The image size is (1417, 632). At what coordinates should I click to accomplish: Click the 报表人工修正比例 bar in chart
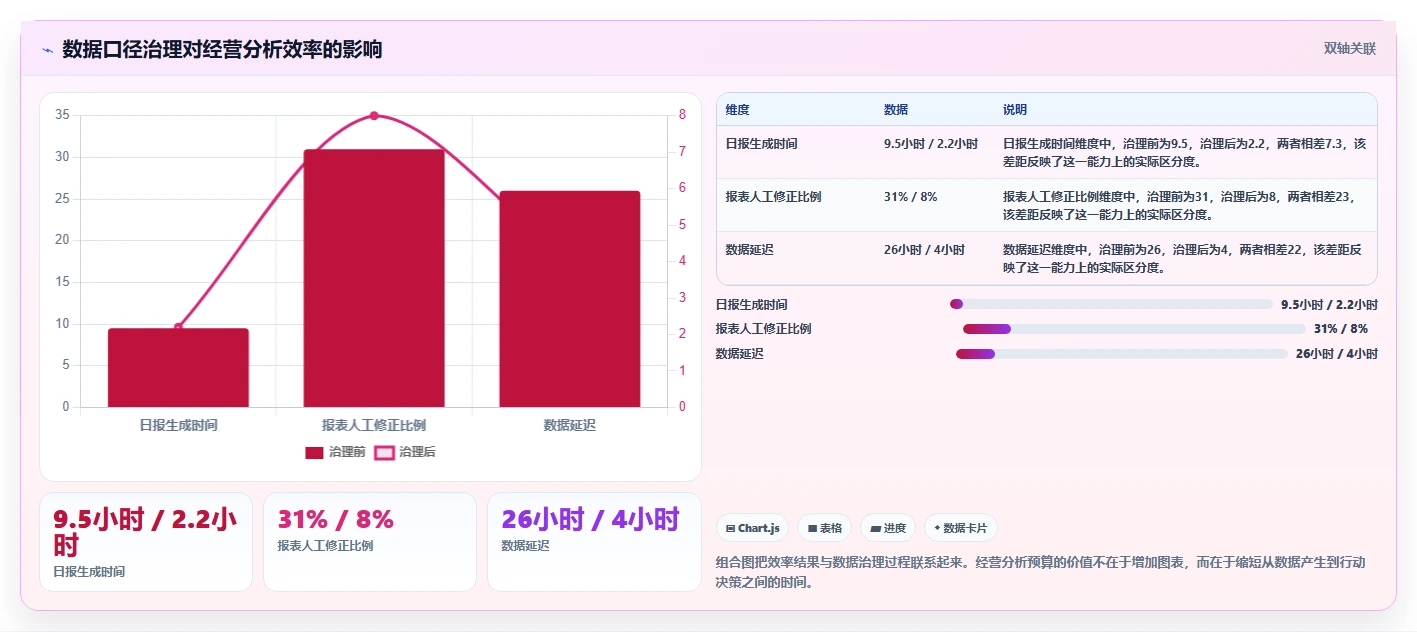(x=374, y=278)
